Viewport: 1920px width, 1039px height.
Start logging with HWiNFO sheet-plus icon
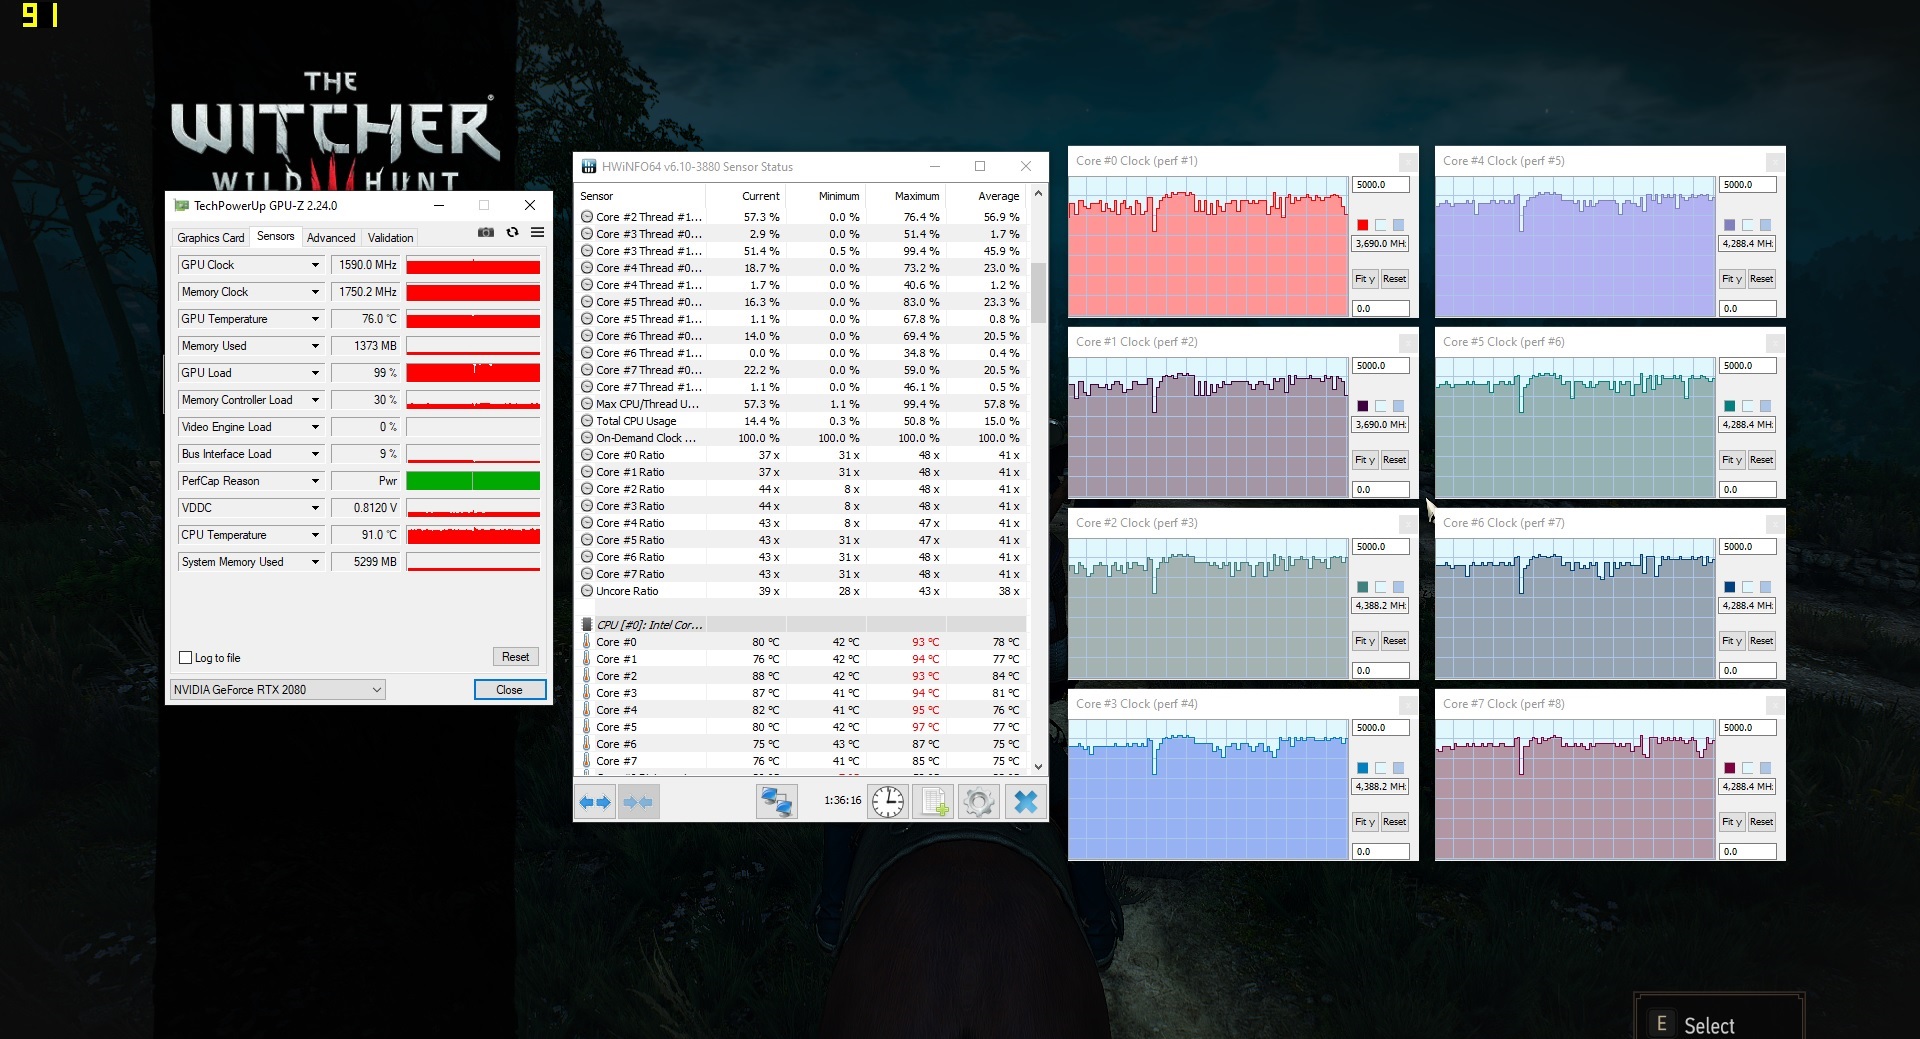934,802
